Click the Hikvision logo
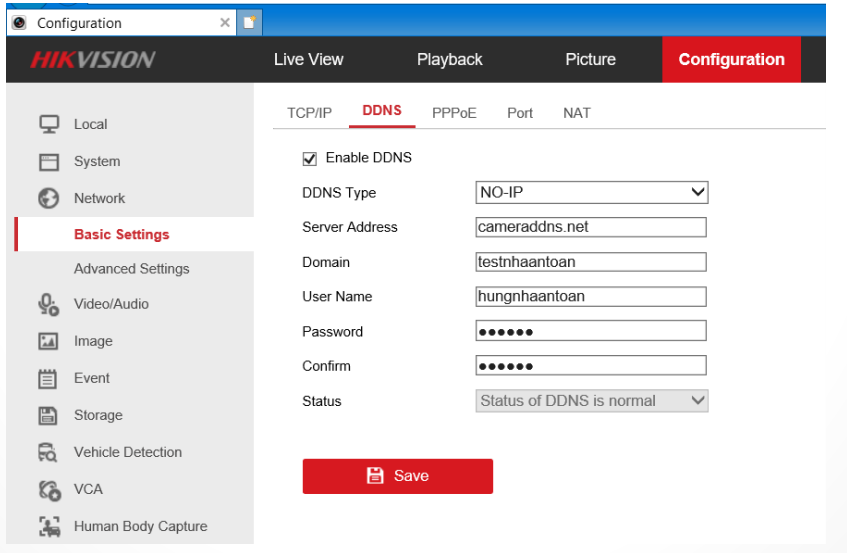847x553 pixels. [x=93, y=59]
